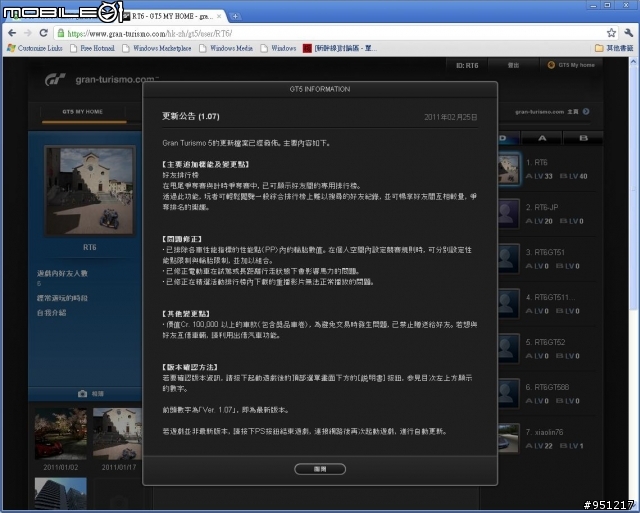Click avatar icon next to RT6GT51
Viewport: 640px width, 513px height.
tap(509, 259)
